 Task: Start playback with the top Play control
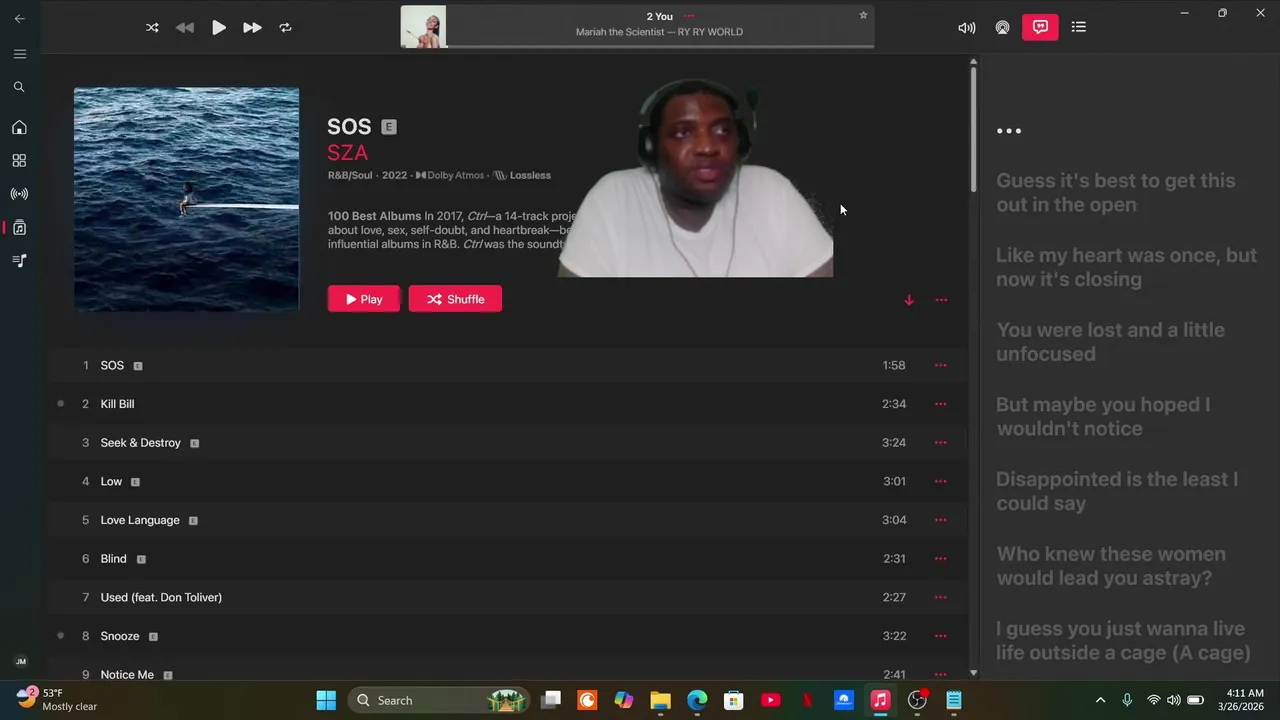pyautogui.click(x=218, y=28)
